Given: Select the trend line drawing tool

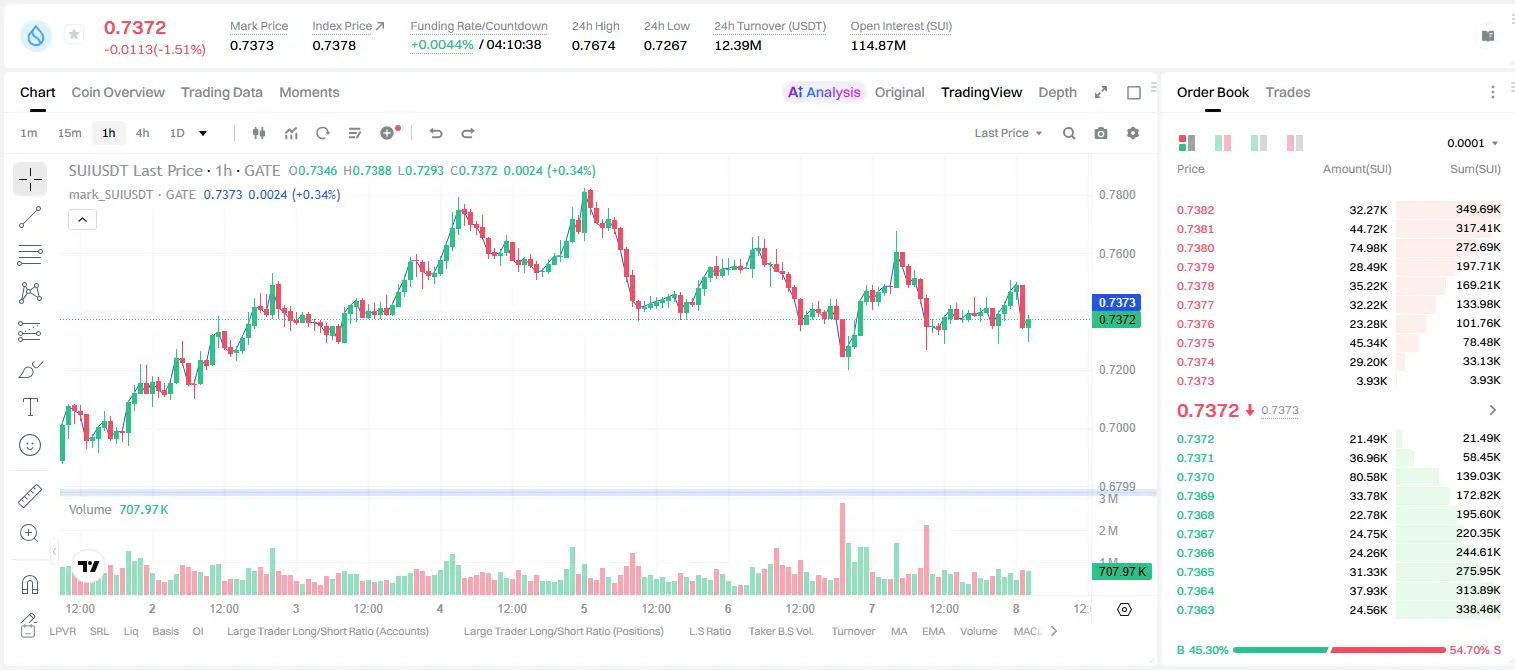Looking at the screenshot, I should 30,217.
